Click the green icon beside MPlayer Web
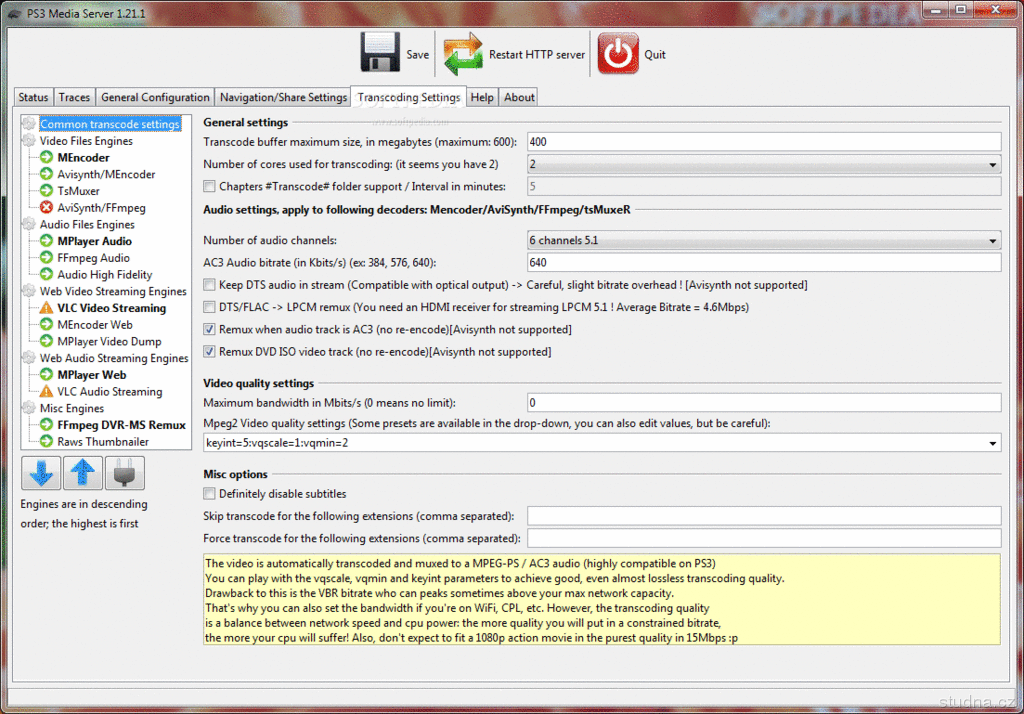Viewport: 1024px width, 714px height. point(46,374)
